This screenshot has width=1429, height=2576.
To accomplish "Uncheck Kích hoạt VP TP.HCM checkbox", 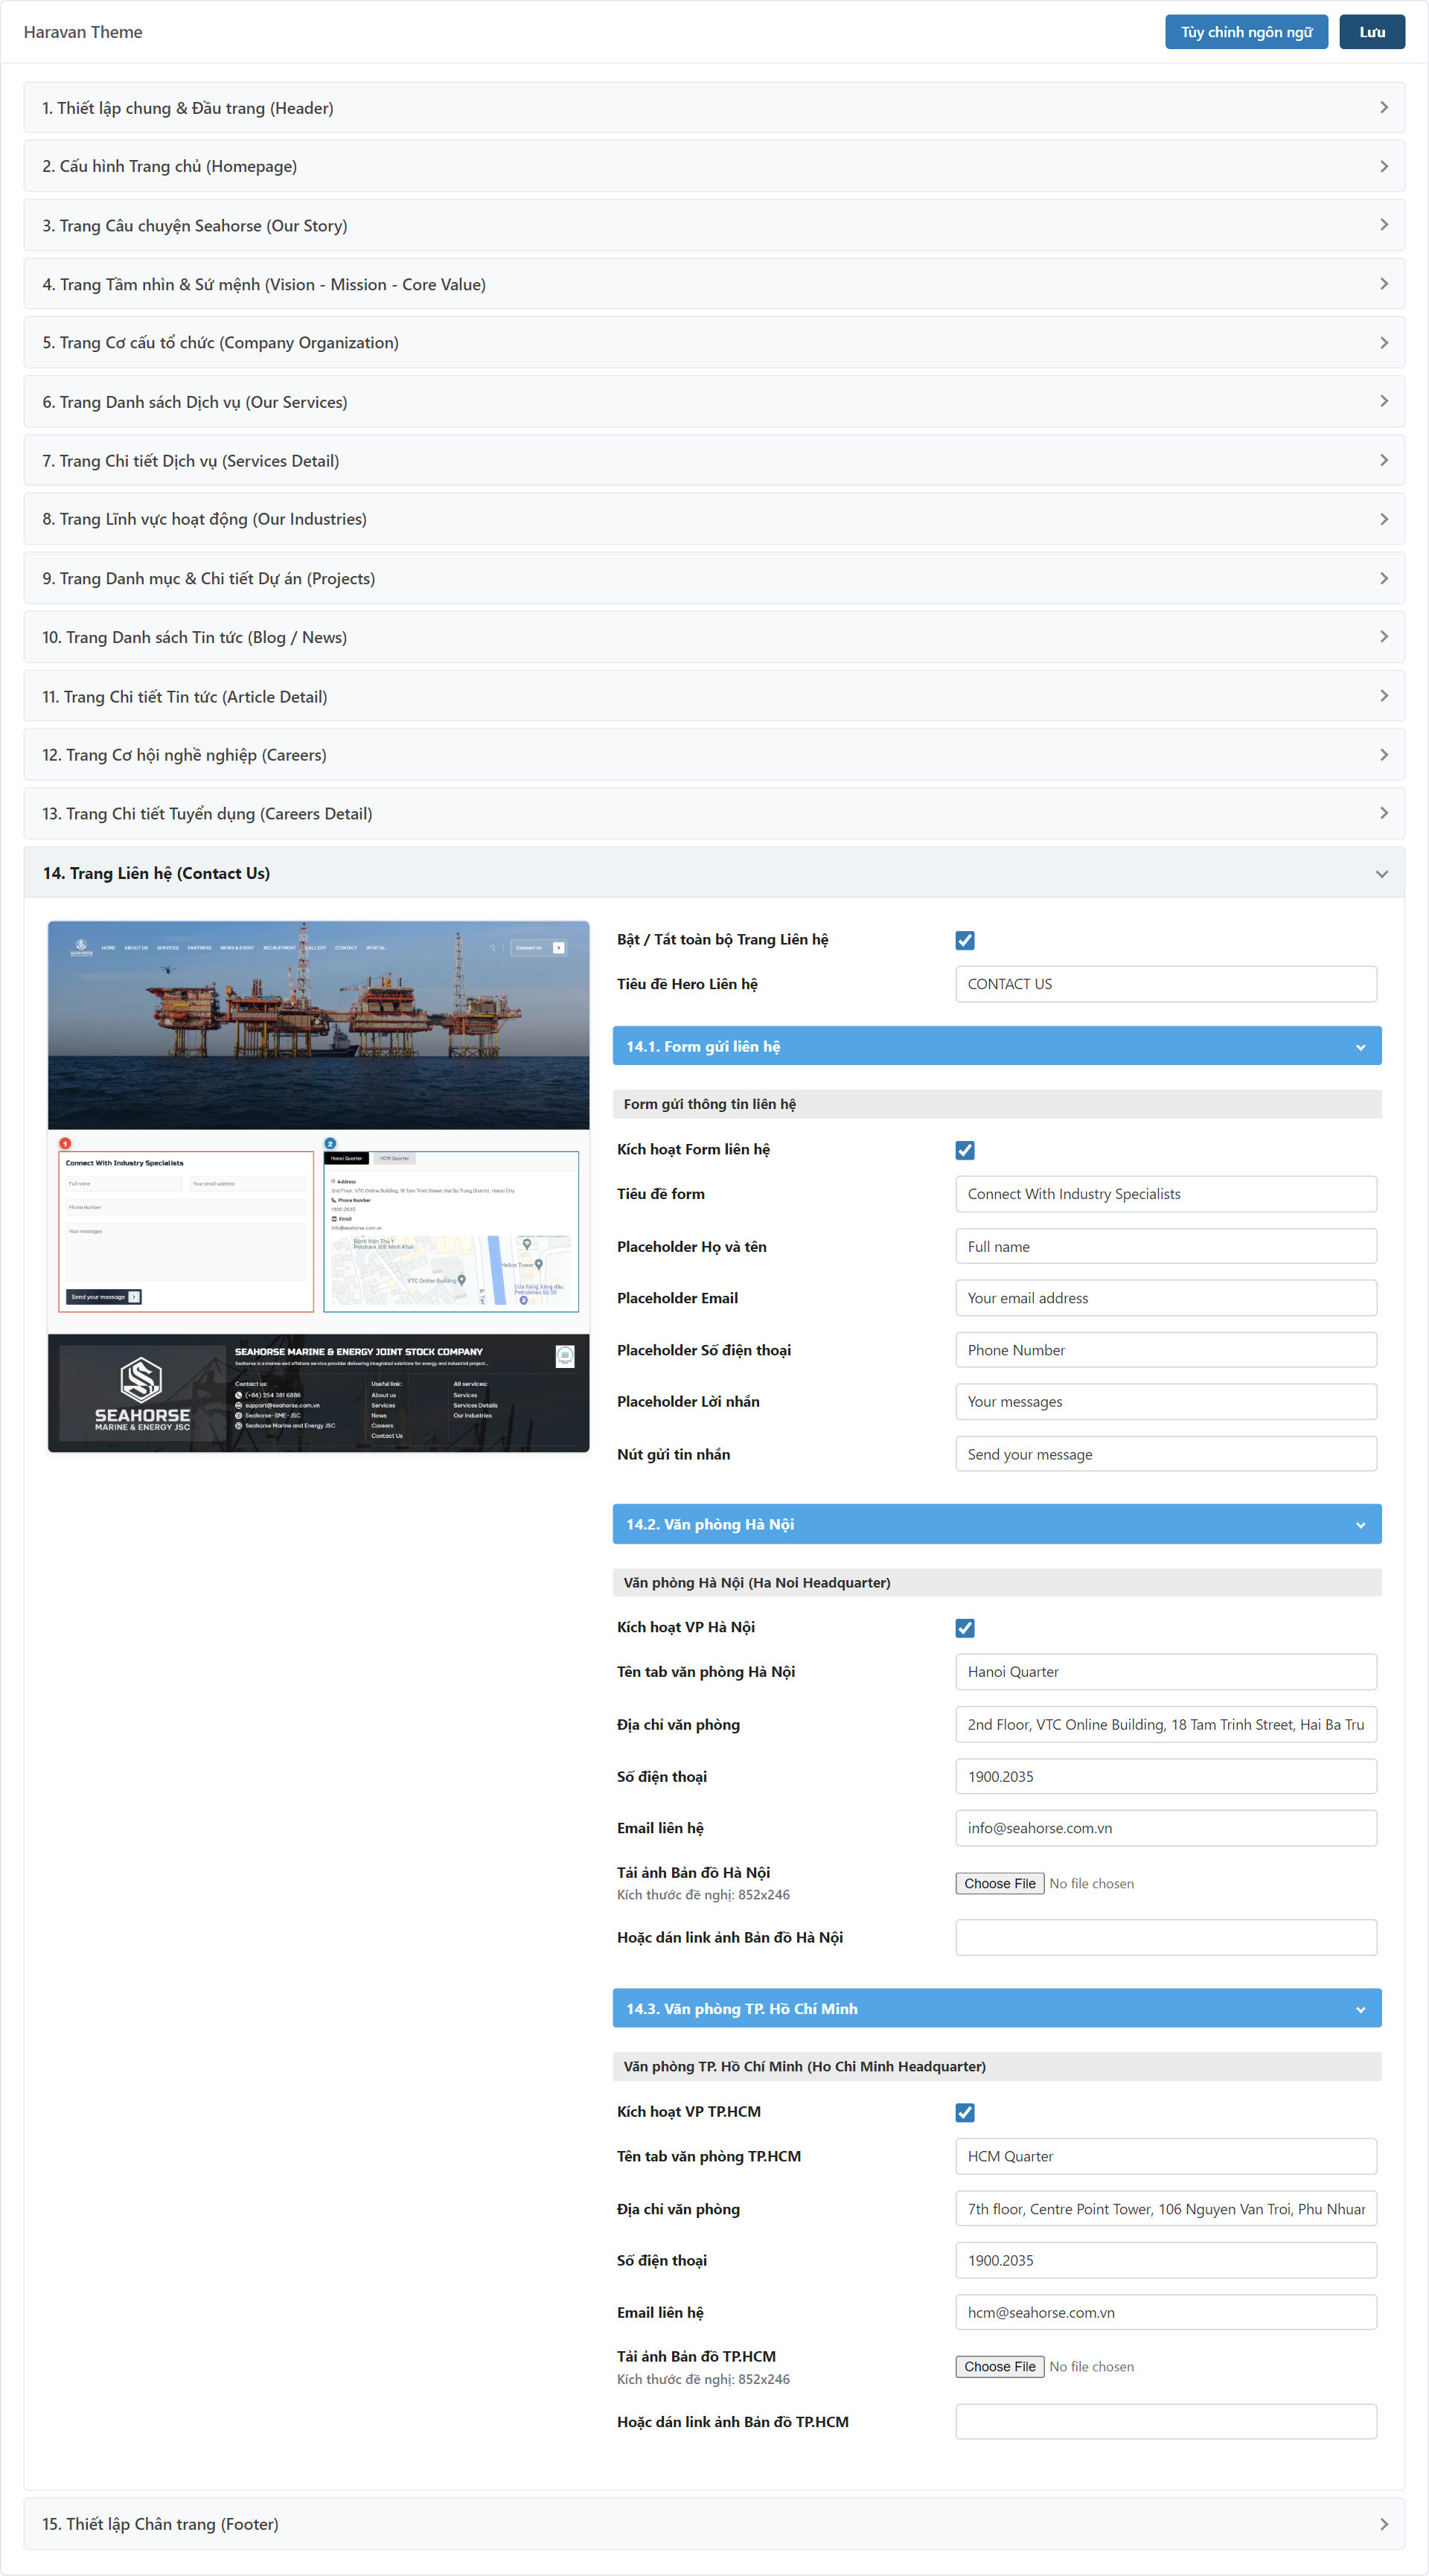I will pyautogui.click(x=965, y=2112).
